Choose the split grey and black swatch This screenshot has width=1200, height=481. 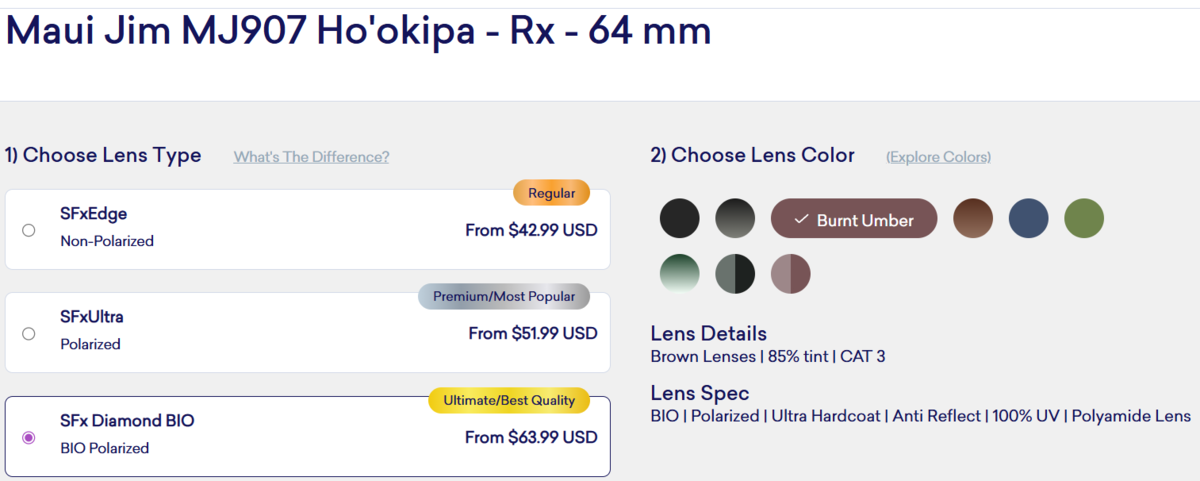[x=735, y=274]
